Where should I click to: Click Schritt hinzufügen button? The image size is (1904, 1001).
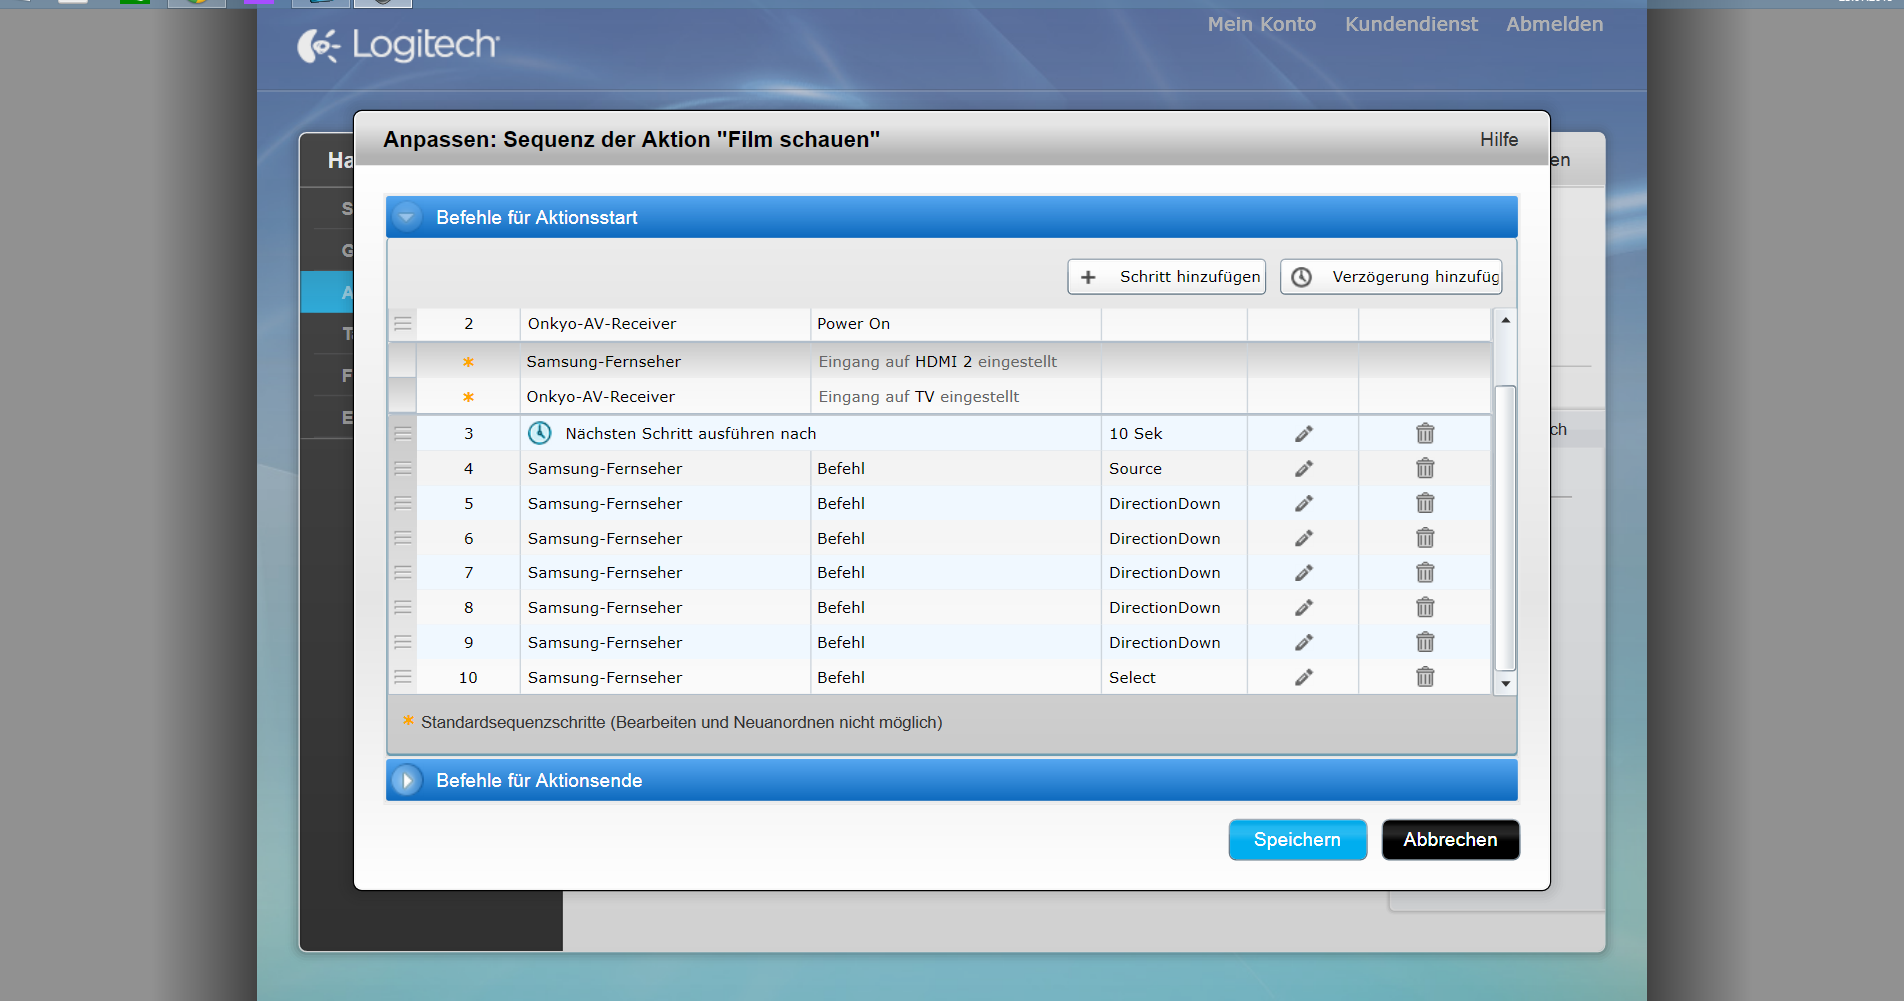coord(1166,277)
